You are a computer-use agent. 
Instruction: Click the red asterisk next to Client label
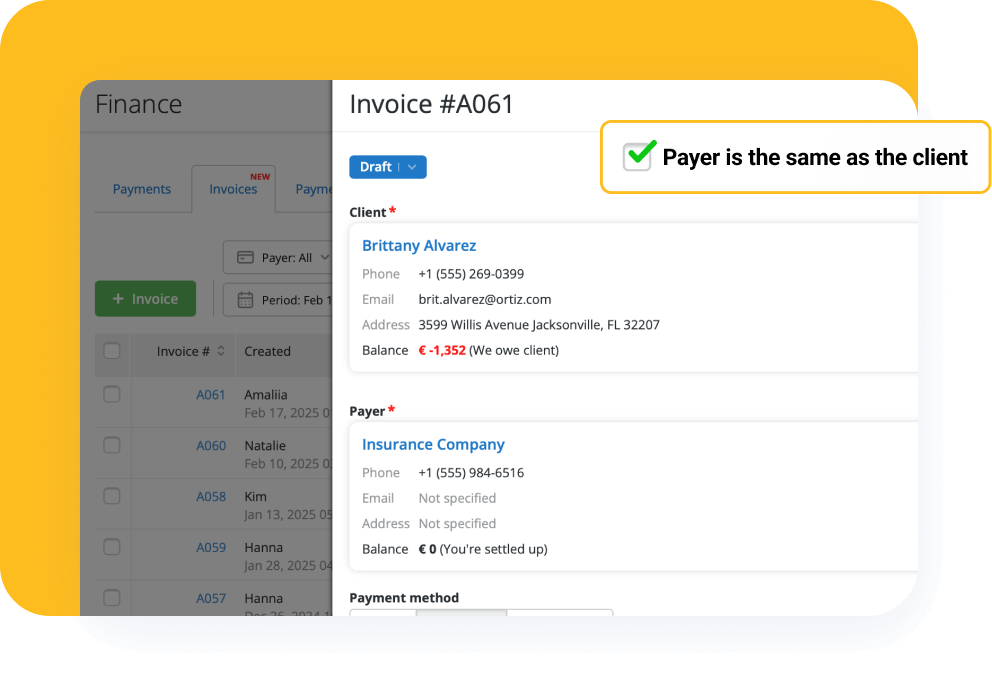pyautogui.click(x=391, y=209)
